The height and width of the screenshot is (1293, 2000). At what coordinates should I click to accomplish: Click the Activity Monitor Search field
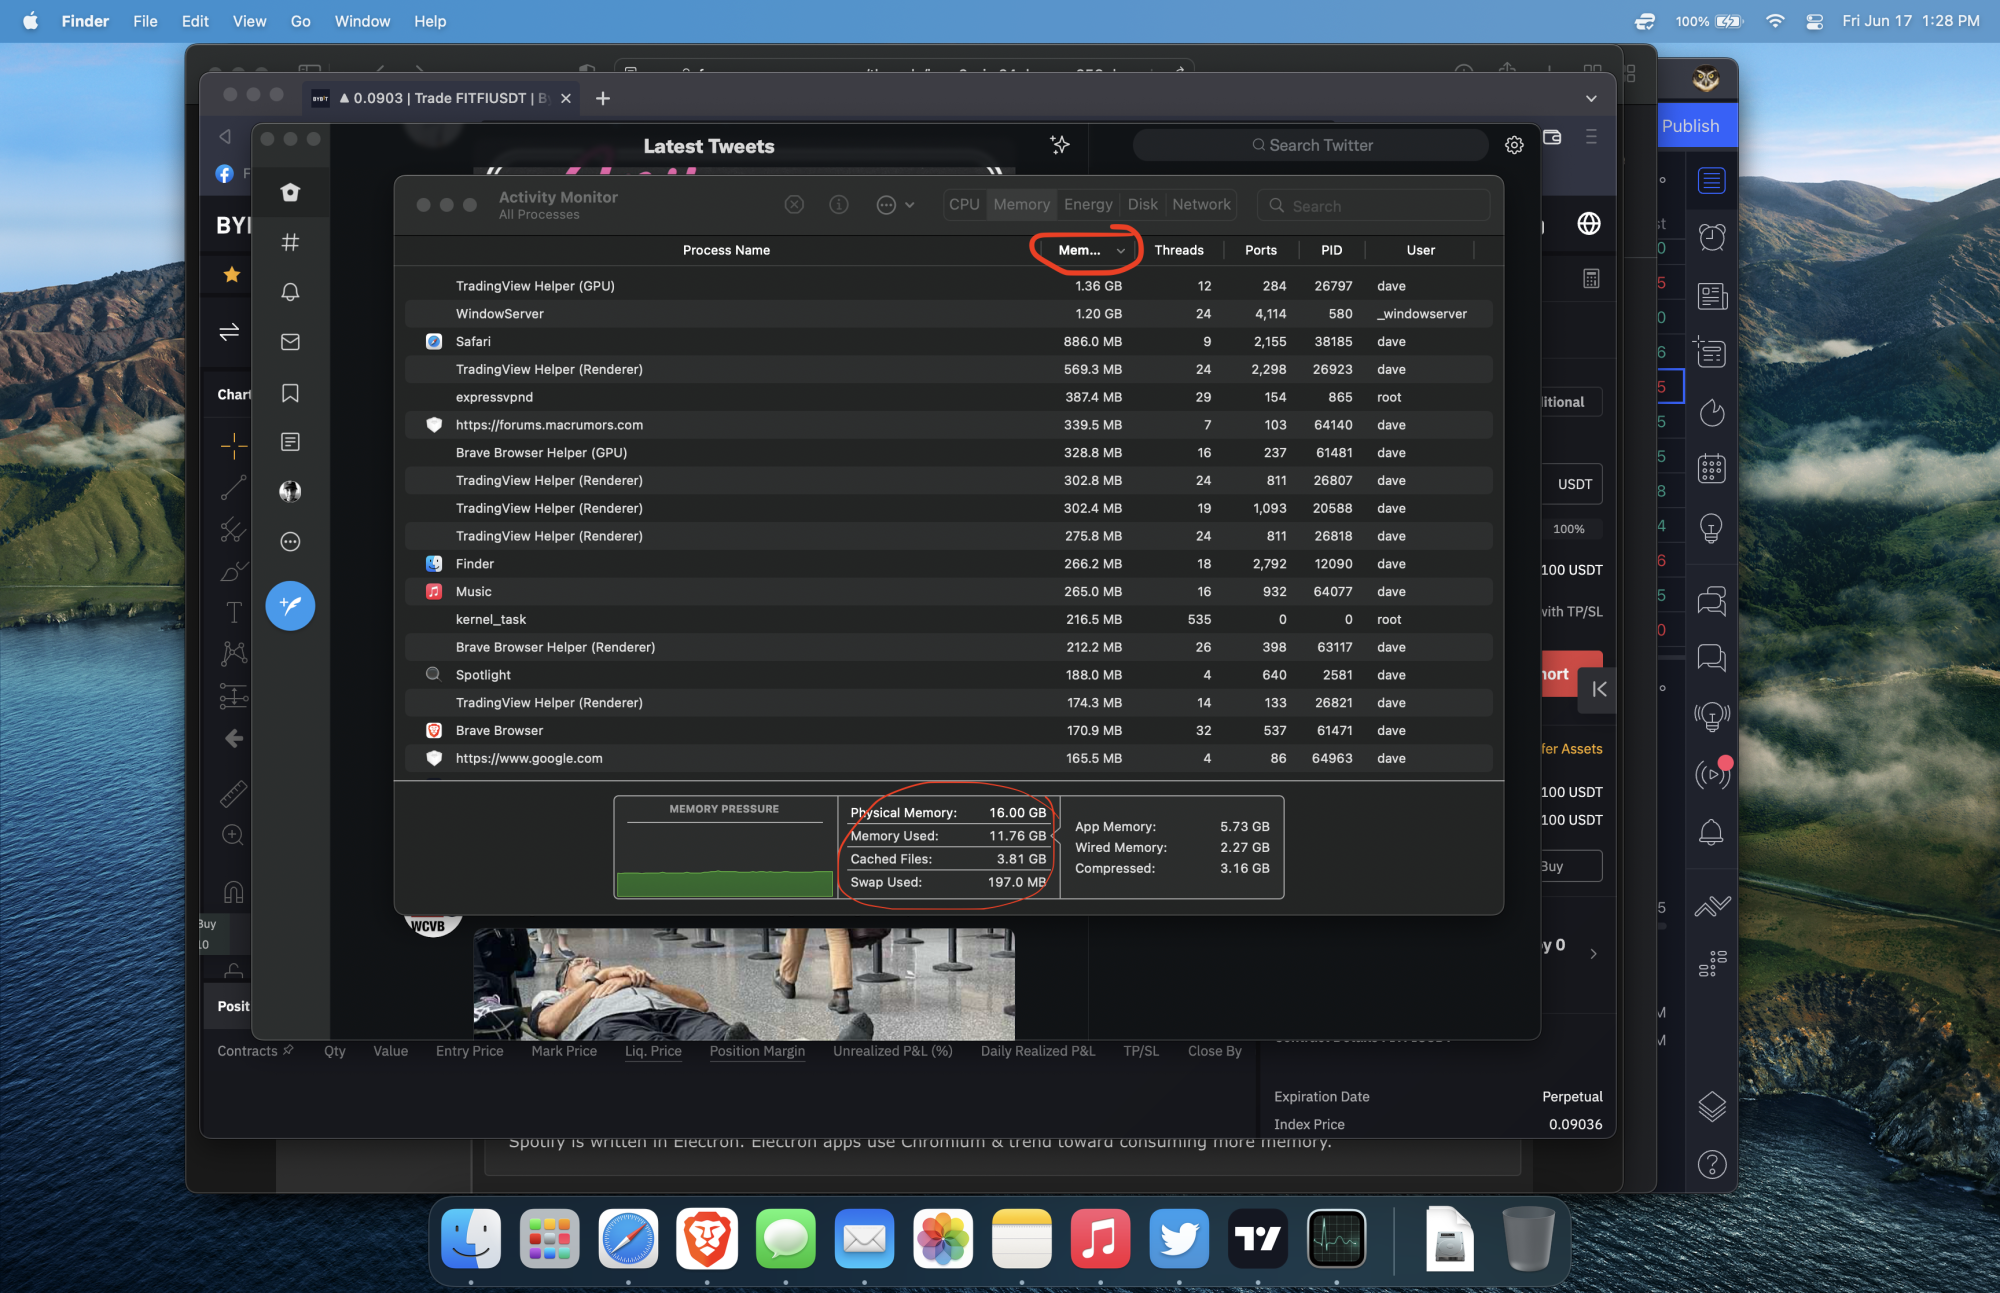click(1373, 205)
